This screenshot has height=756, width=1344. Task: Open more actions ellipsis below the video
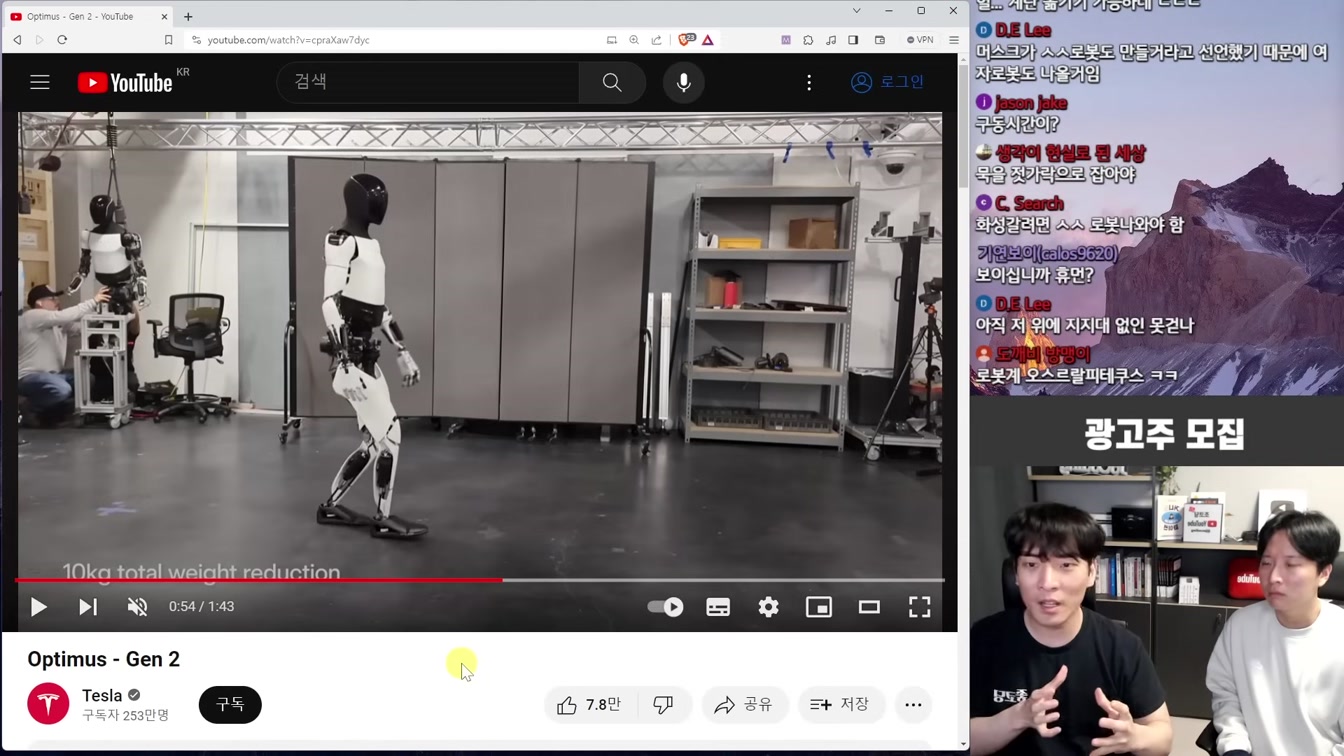[913, 705]
